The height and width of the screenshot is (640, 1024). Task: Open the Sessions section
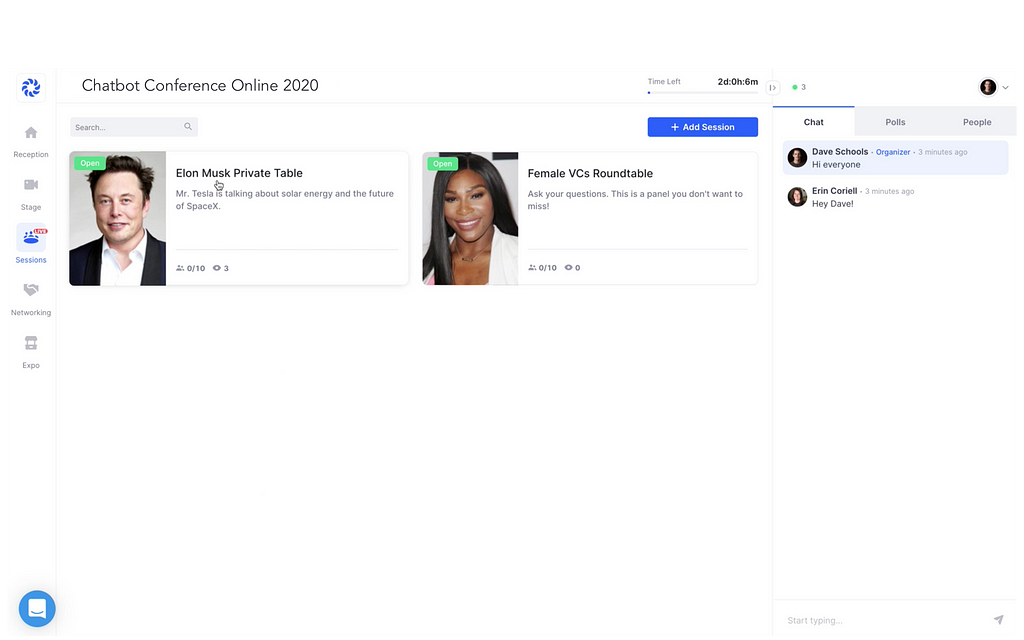31,244
